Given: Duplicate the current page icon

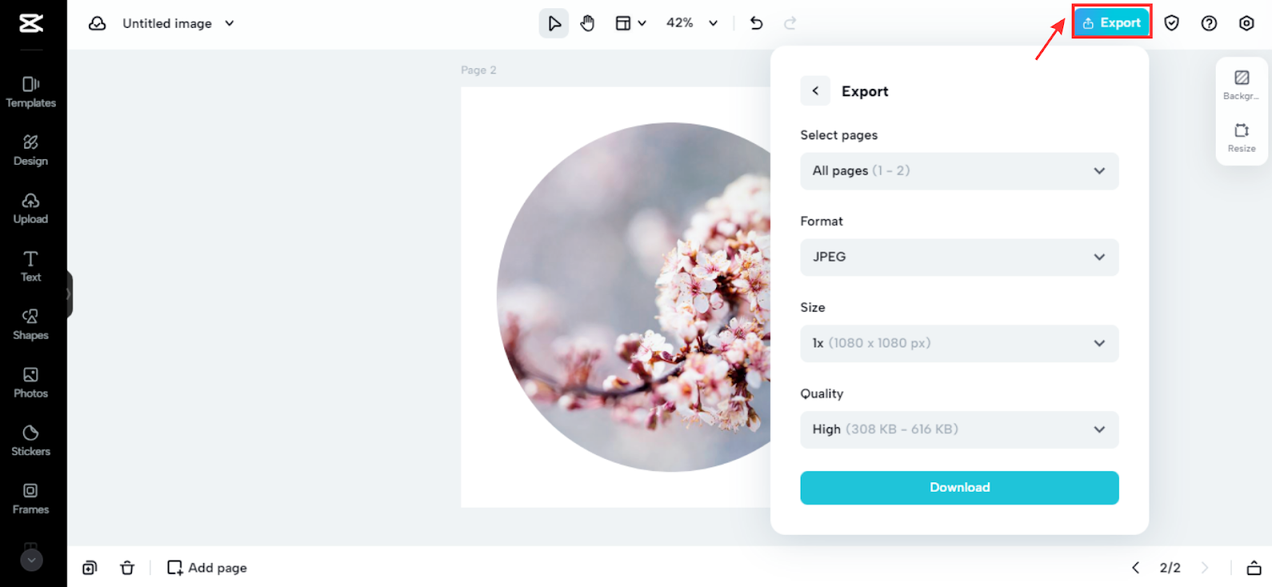Looking at the screenshot, I should click(x=90, y=568).
